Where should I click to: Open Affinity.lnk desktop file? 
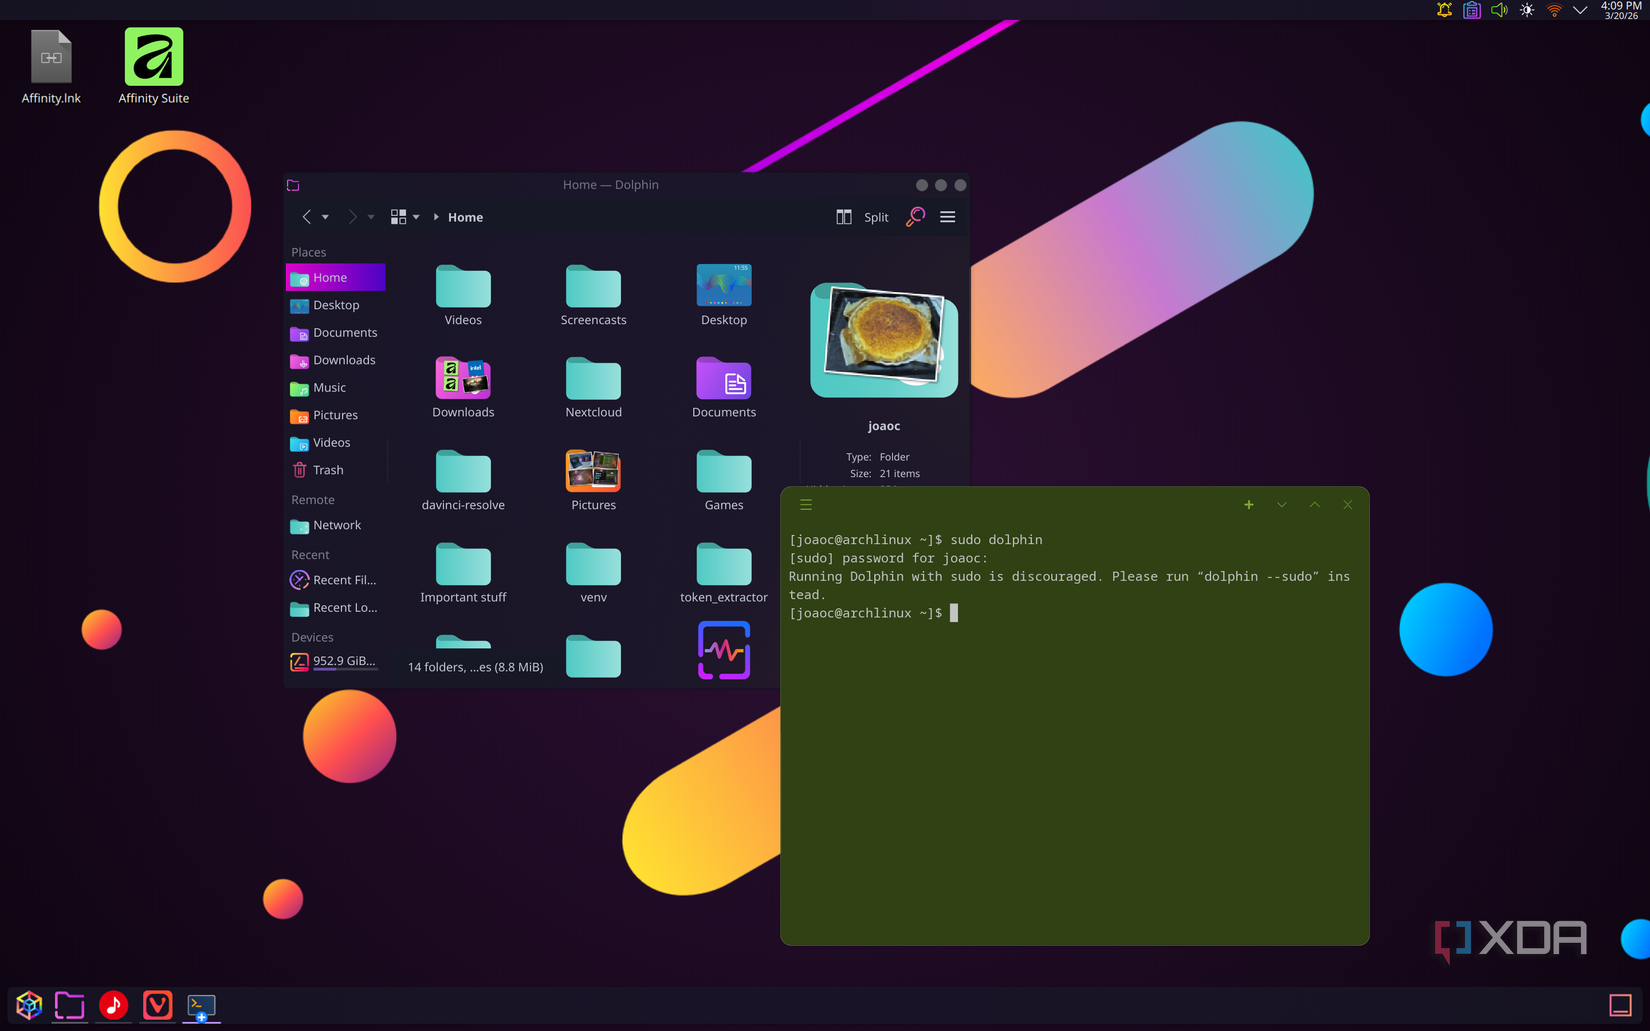[x=51, y=66]
